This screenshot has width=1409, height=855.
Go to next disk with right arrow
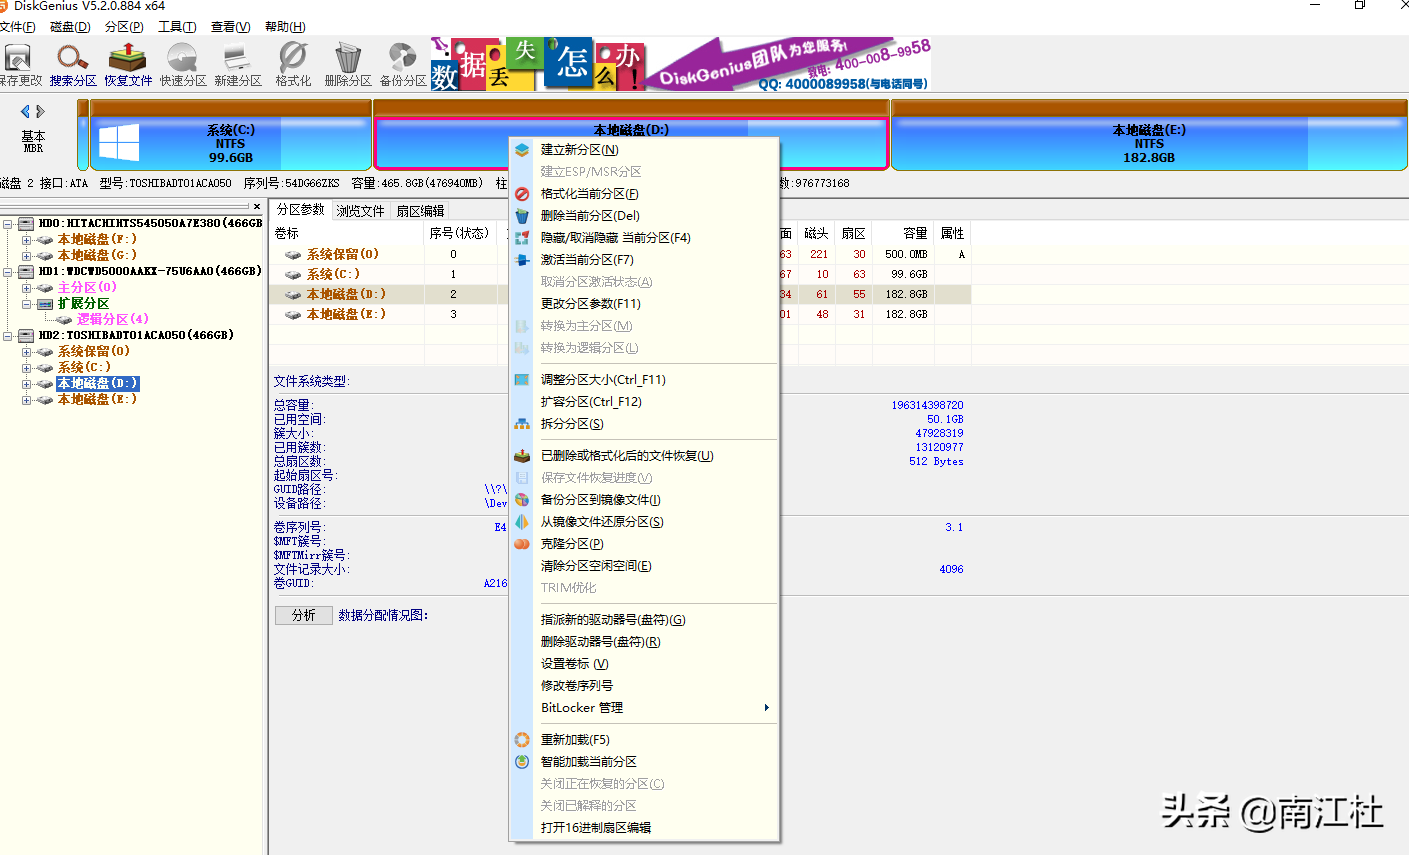(41, 111)
